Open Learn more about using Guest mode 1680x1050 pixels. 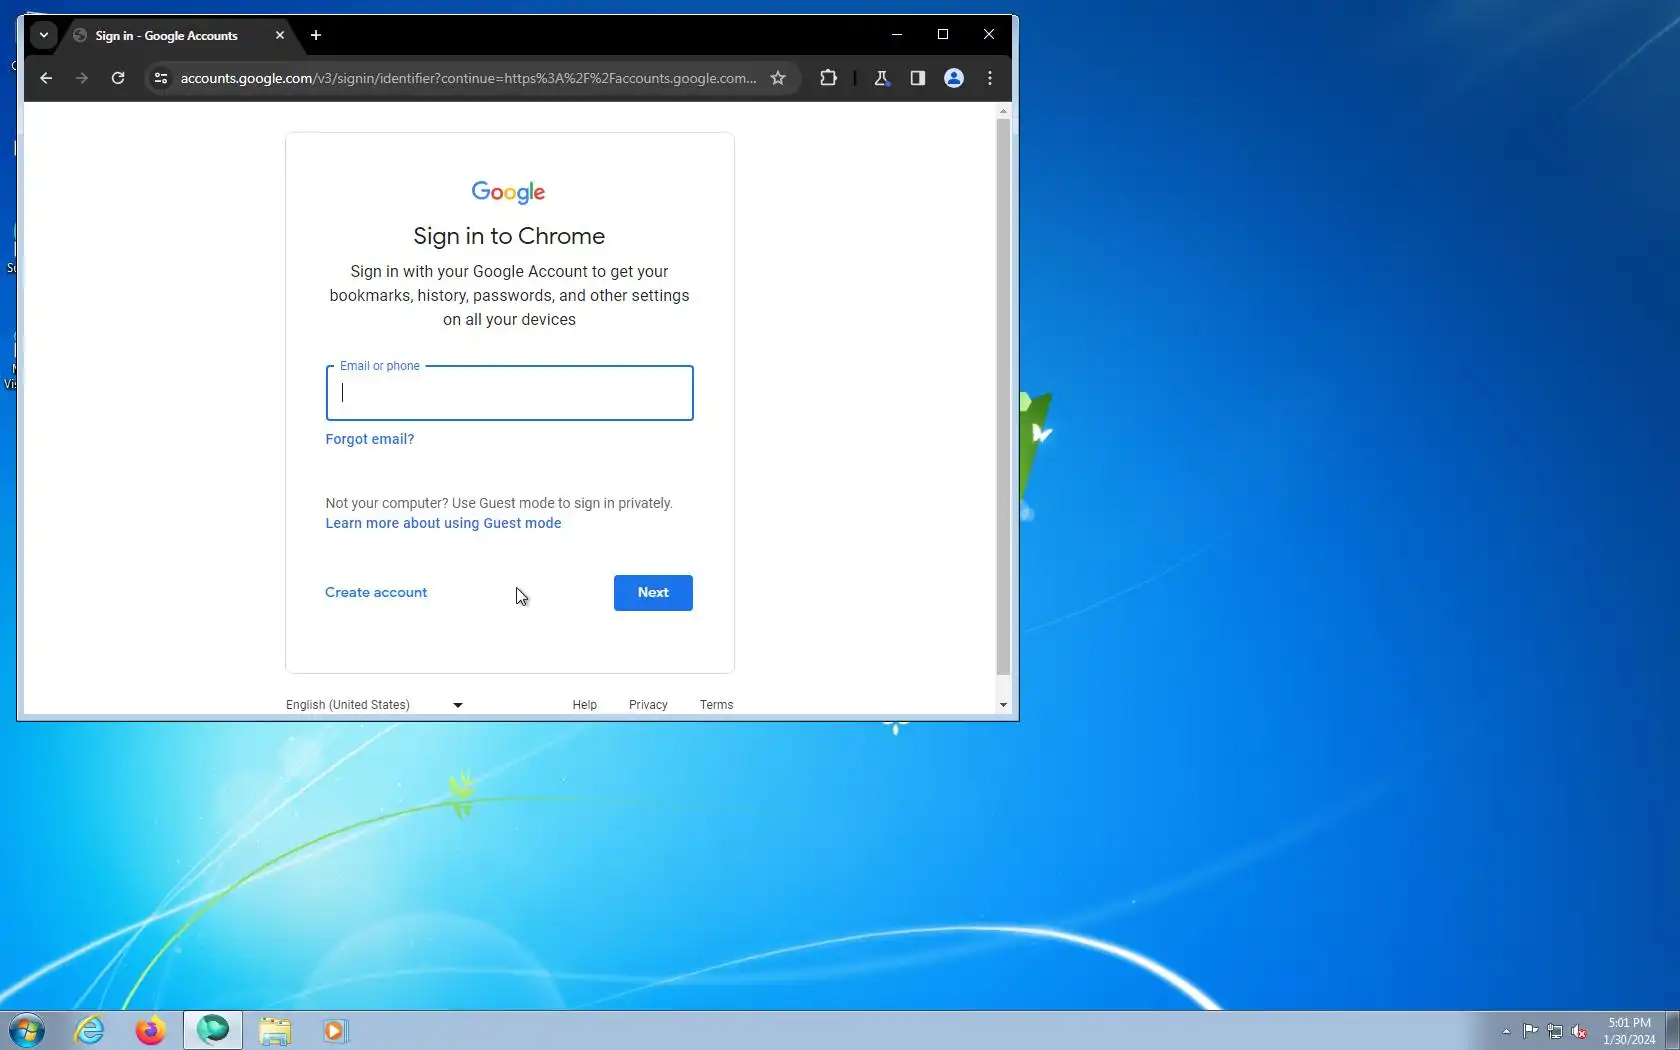point(443,523)
